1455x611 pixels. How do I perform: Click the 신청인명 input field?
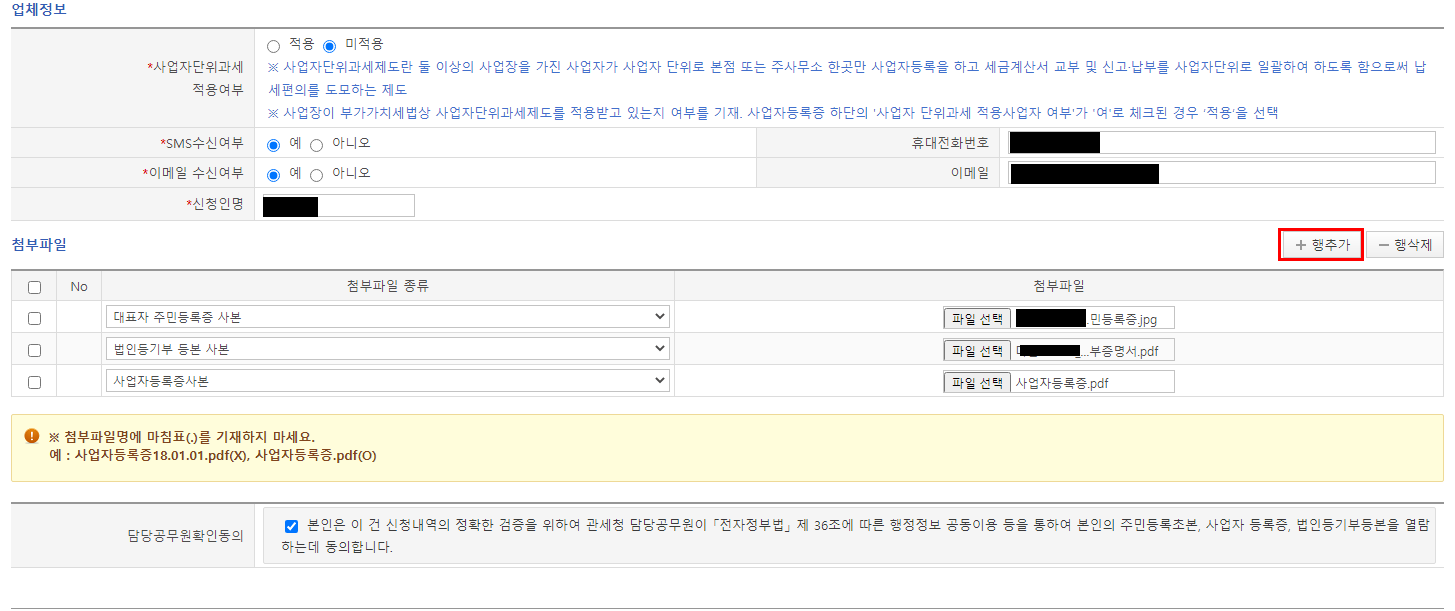pyautogui.click(x=338, y=206)
